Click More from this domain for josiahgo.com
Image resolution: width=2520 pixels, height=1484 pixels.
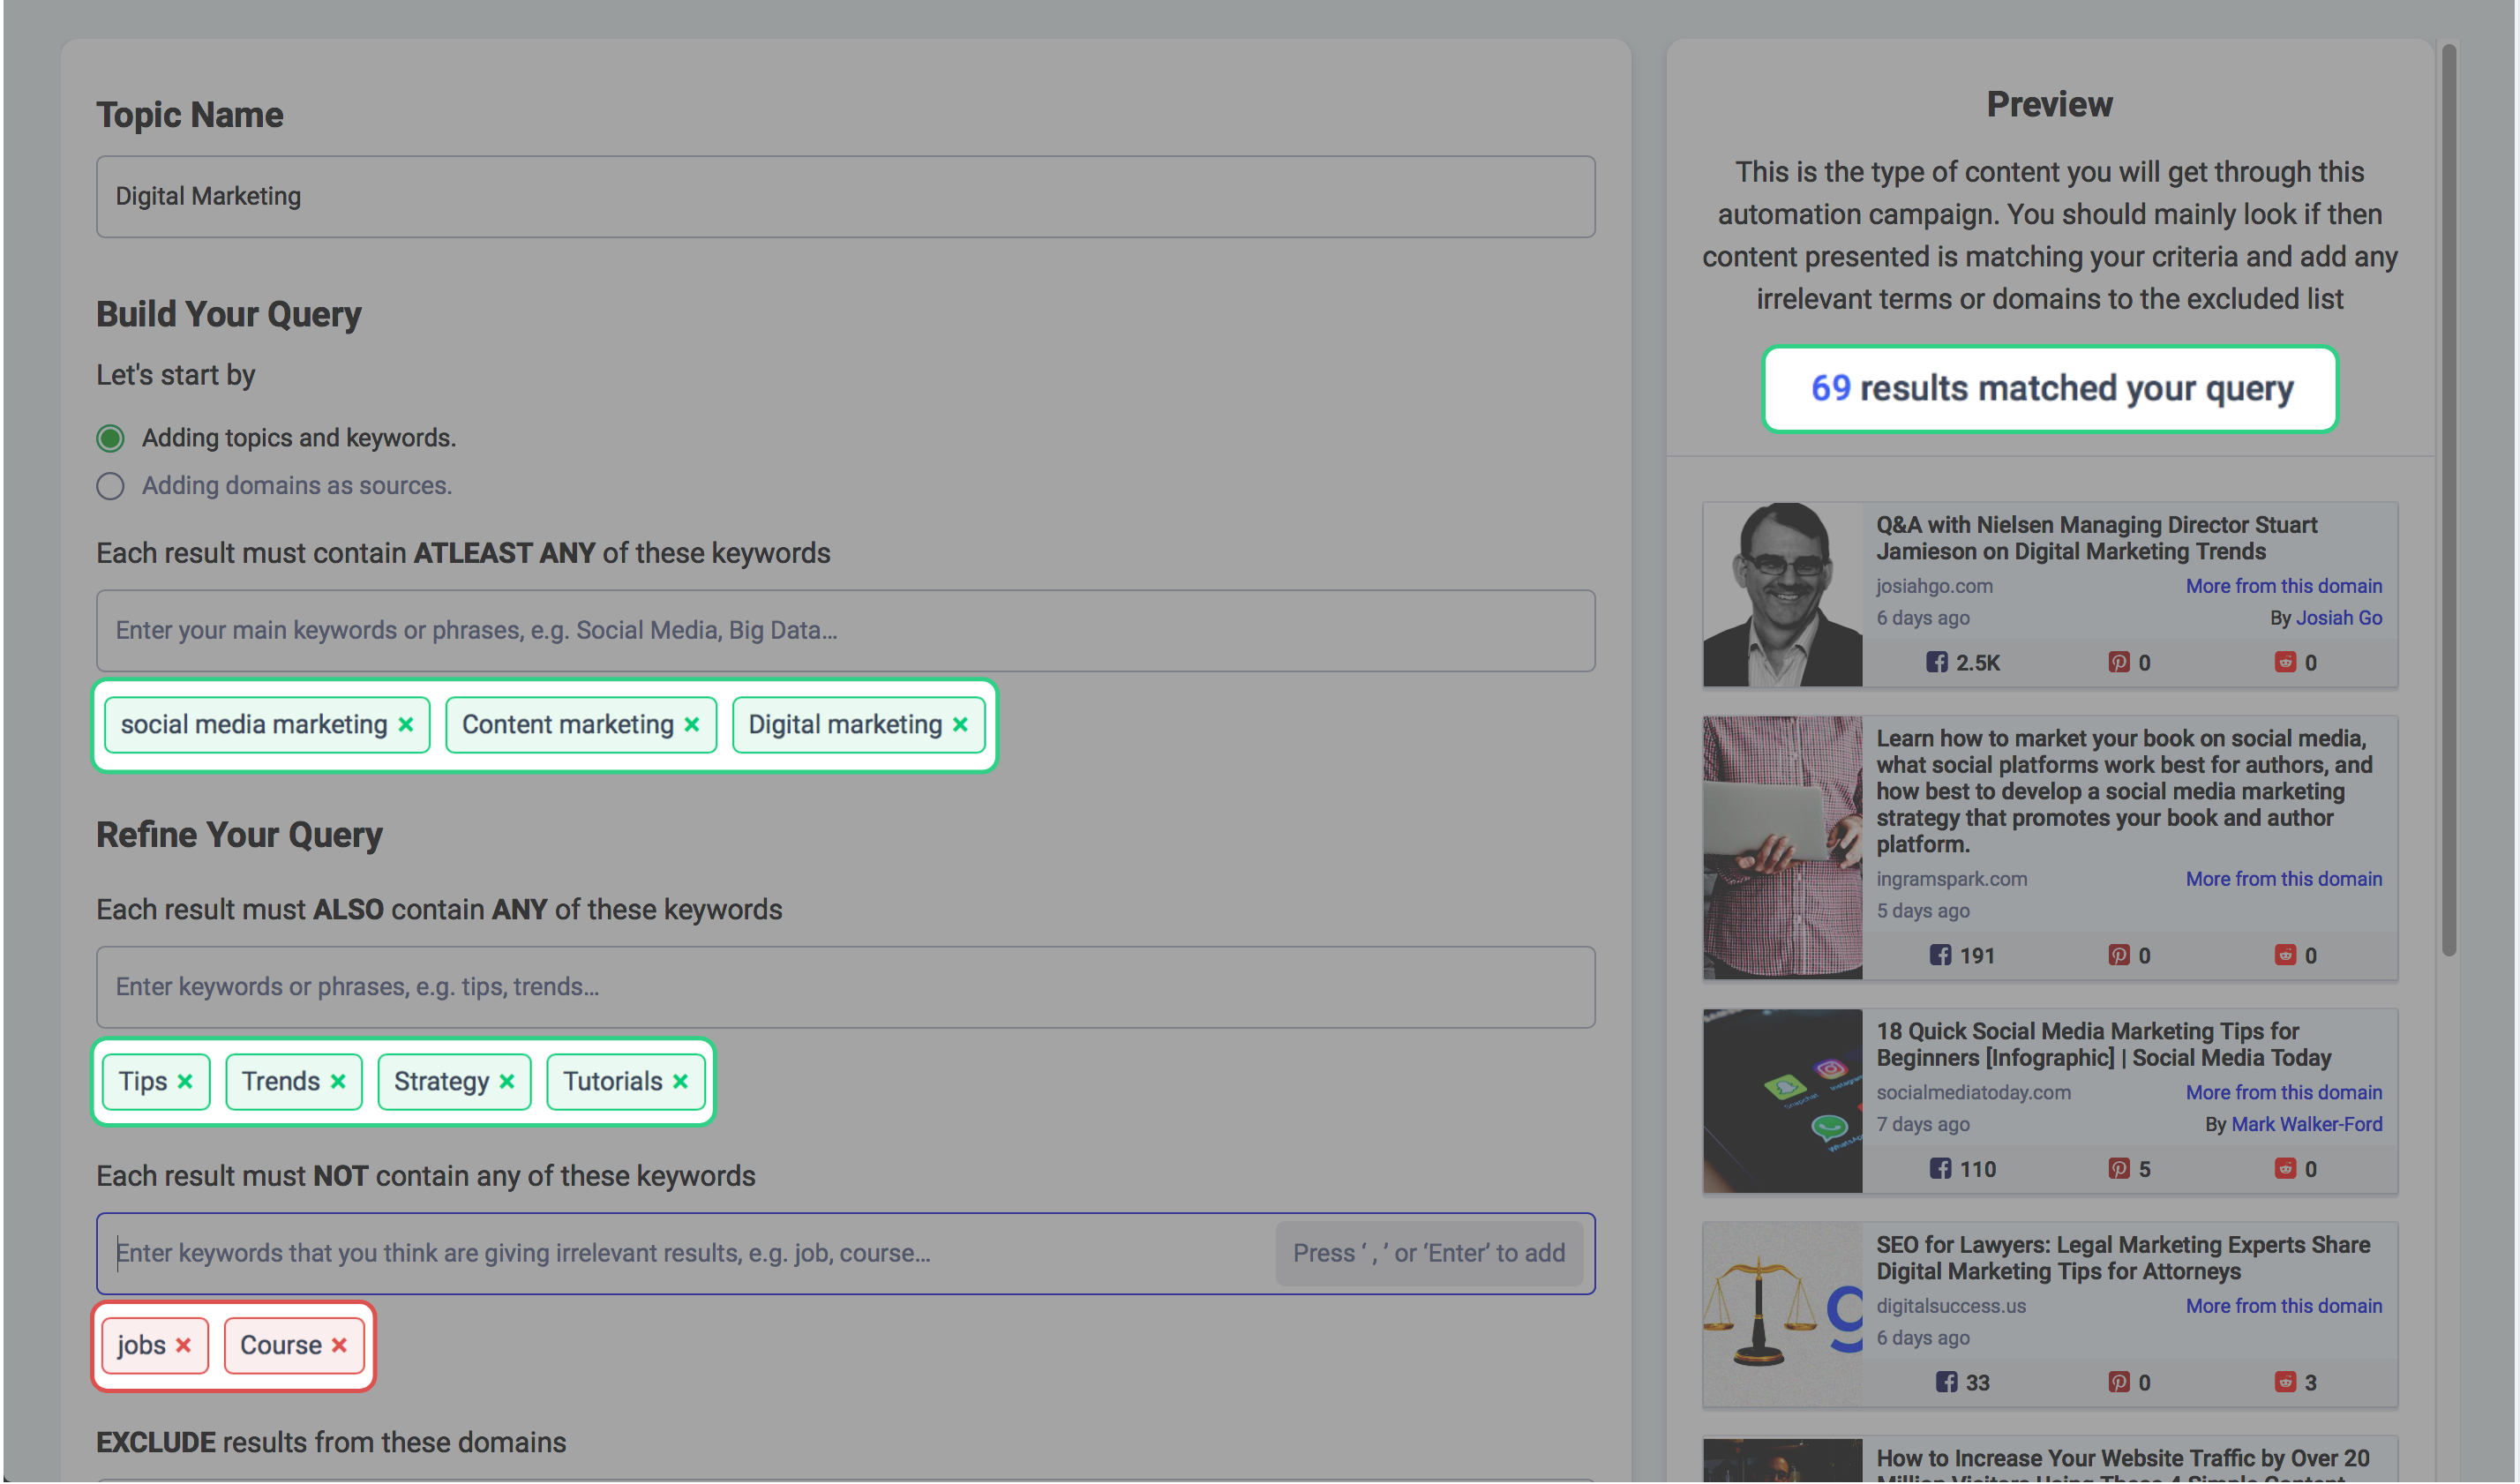(2284, 587)
